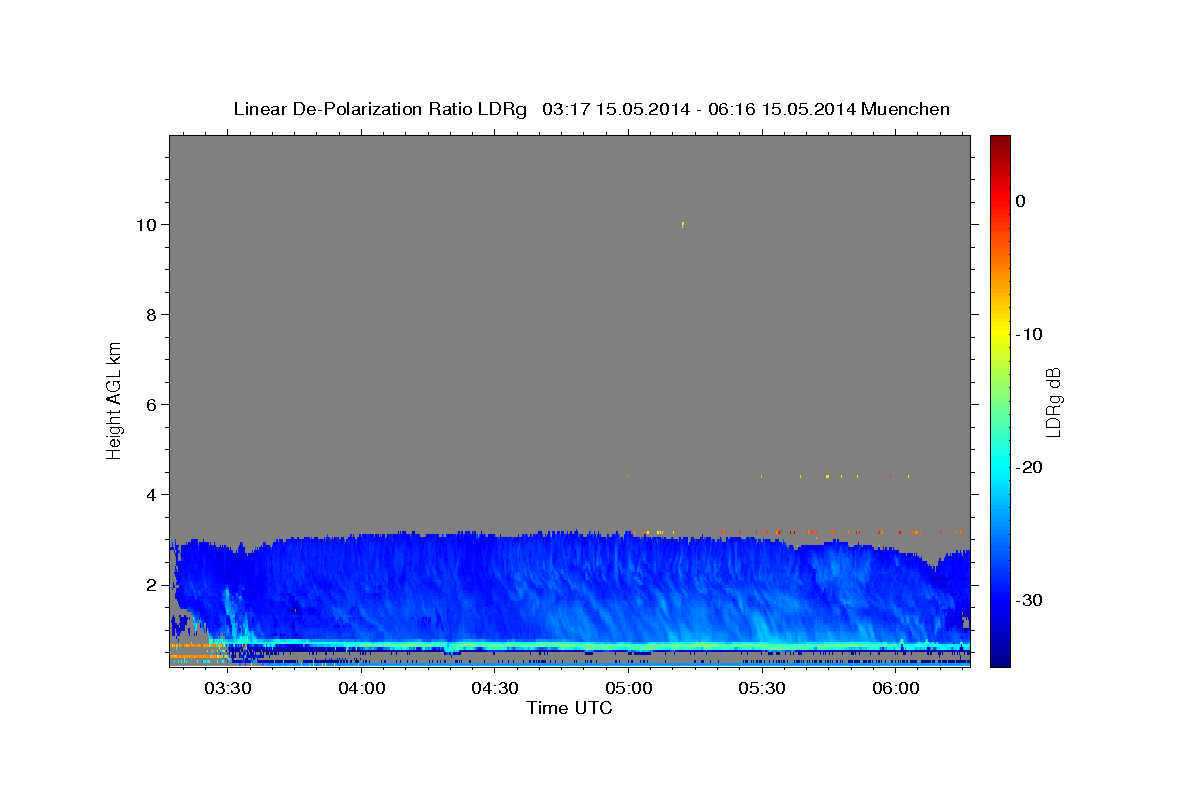Click the colorbar at -20 dB level
The image size is (1200, 800).
[1000, 467]
